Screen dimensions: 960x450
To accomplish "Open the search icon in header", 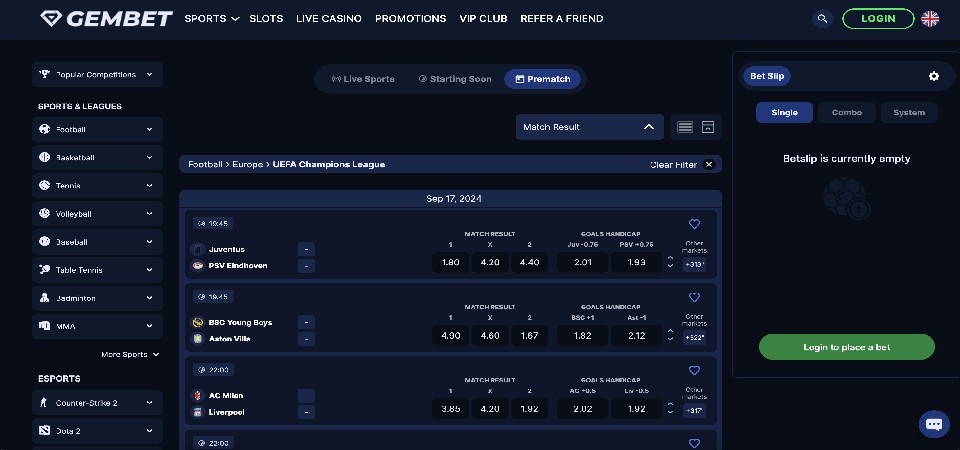I will pyautogui.click(x=822, y=19).
